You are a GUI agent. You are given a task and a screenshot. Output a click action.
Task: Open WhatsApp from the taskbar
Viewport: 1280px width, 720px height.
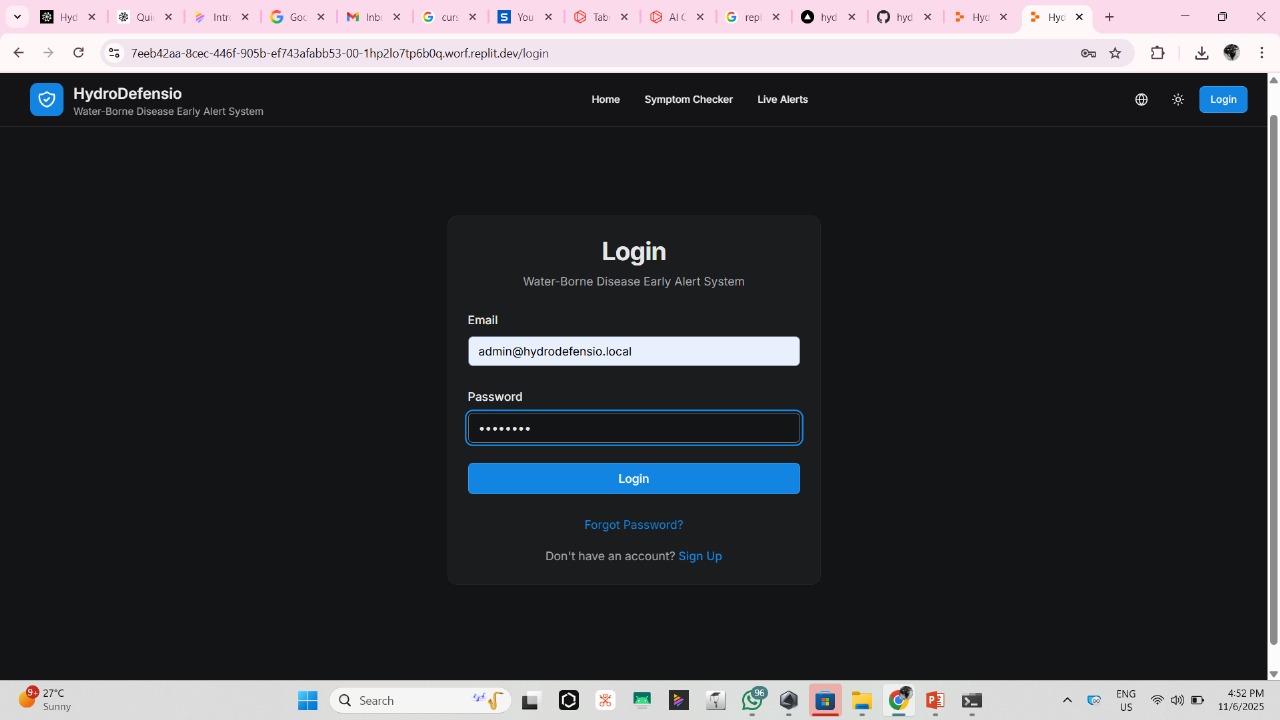tap(752, 701)
